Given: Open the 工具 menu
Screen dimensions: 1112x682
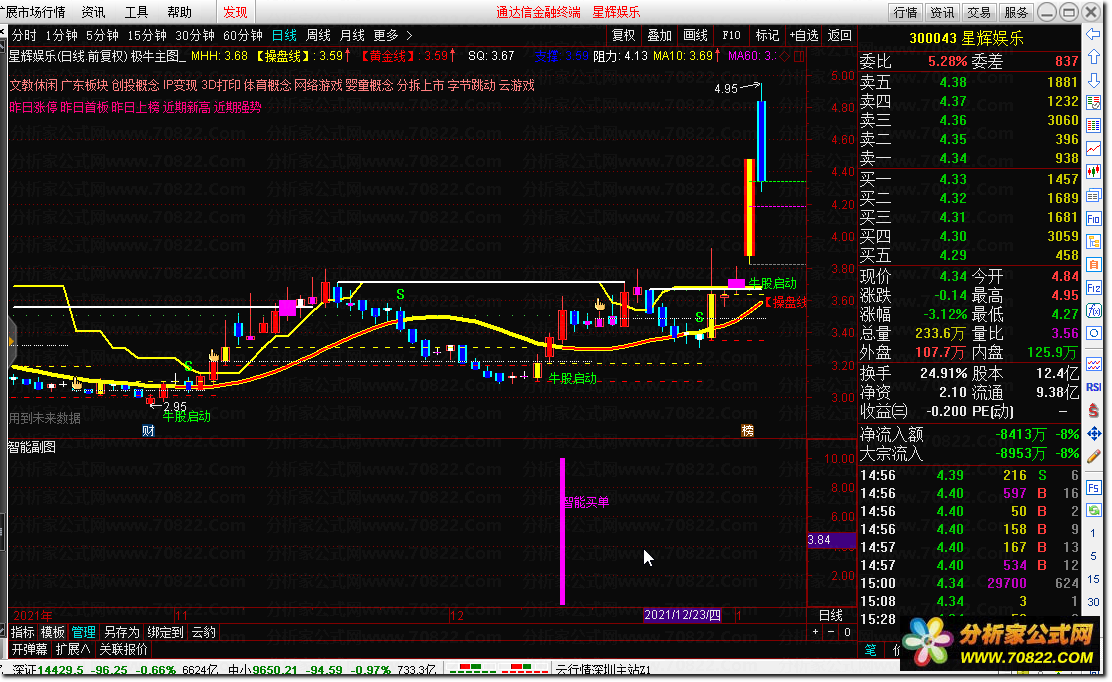Looking at the screenshot, I should [x=136, y=12].
